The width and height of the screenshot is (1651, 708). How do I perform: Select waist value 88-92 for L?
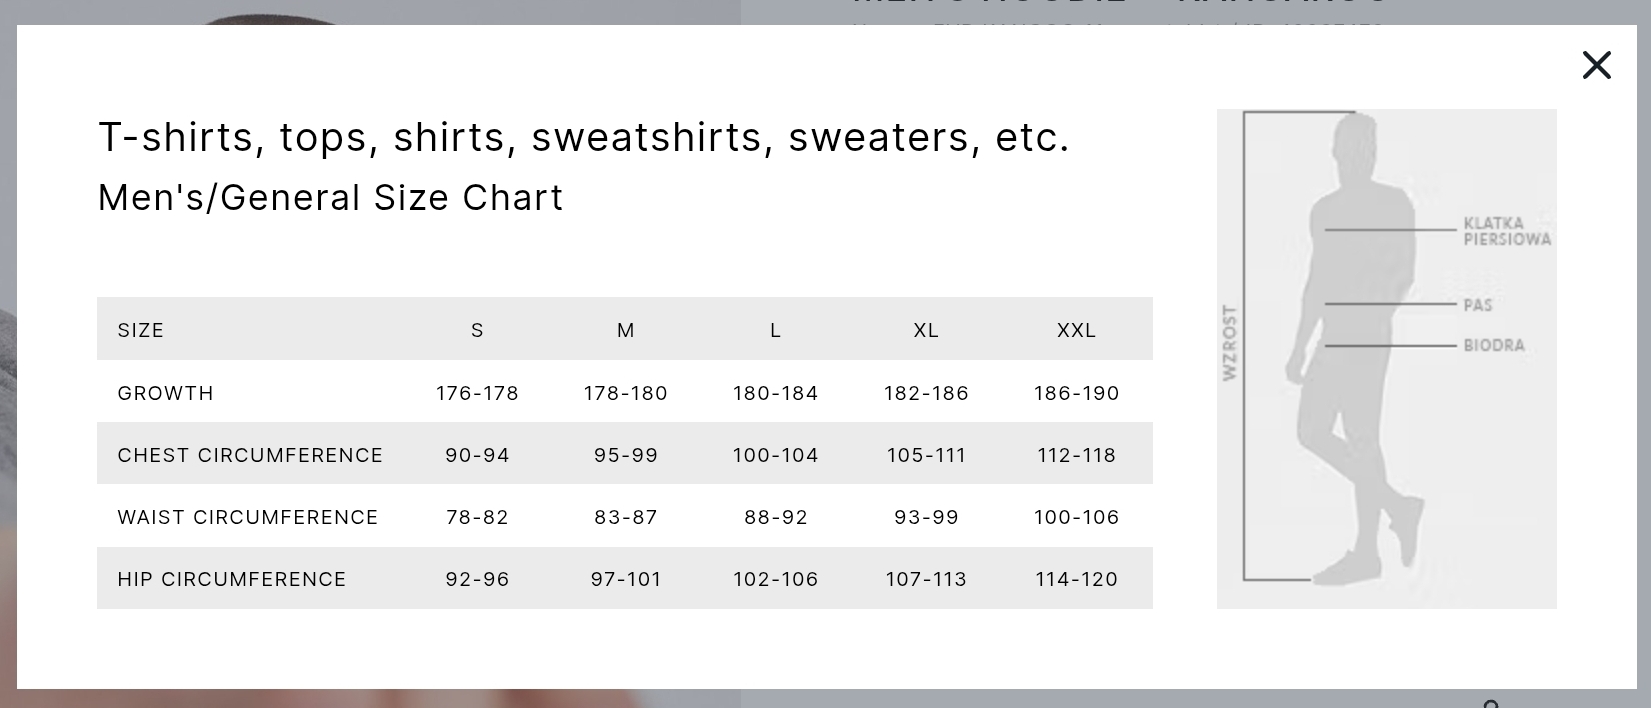[776, 517]
